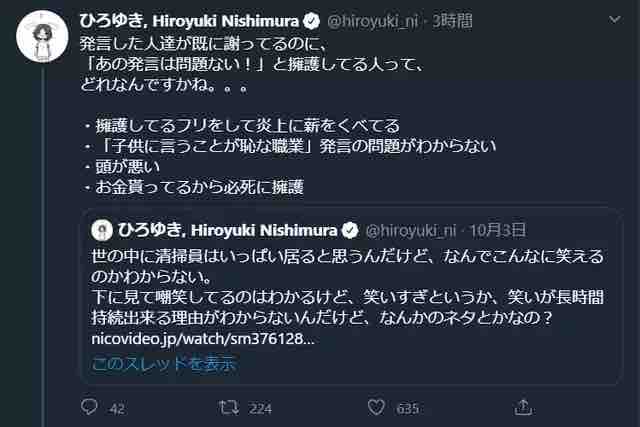Viewport: 640px width, 427px height.
Task: Click the reply speech bubble icon
Action: [x=90, y=406]
